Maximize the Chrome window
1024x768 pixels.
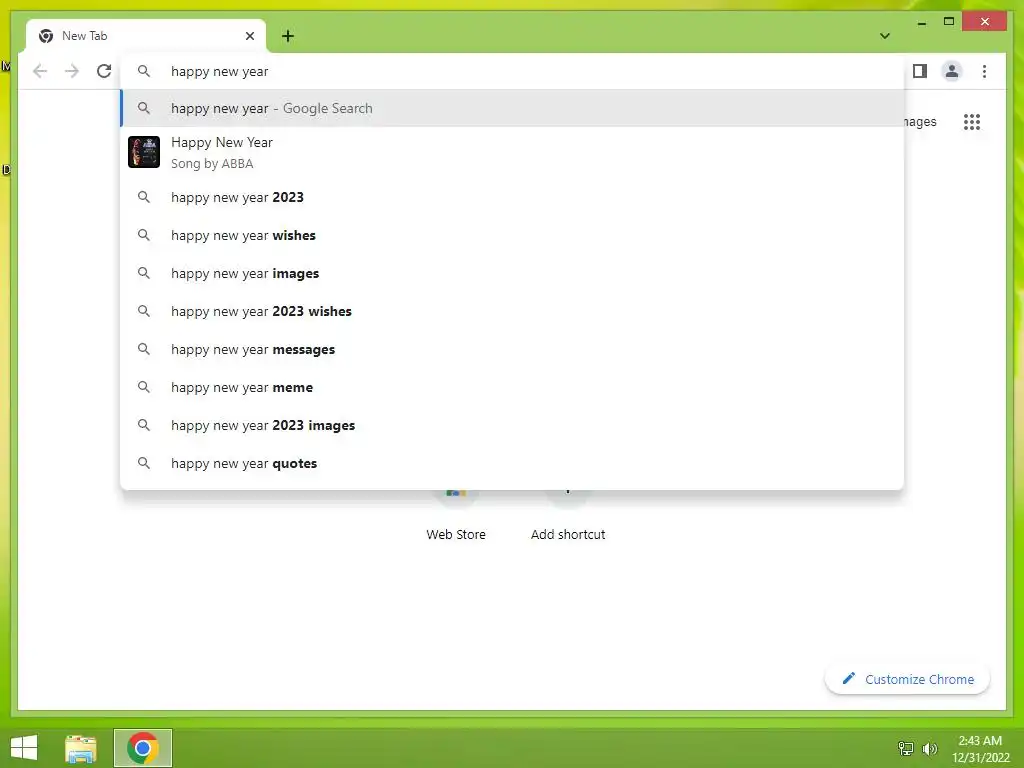(x=949, y=22)
